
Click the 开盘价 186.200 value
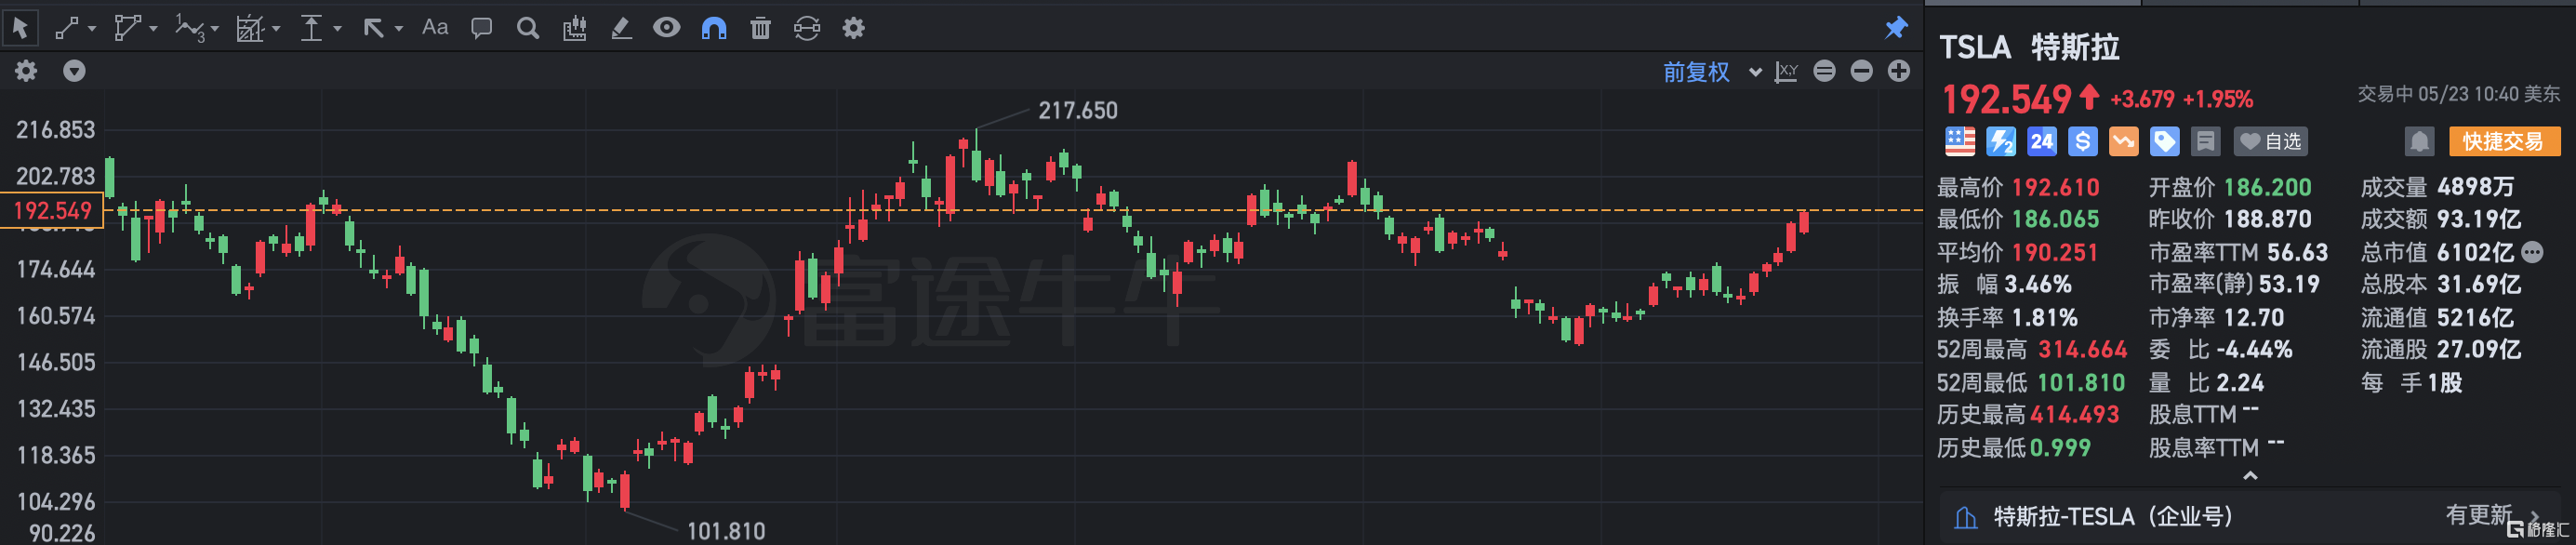2267,187
